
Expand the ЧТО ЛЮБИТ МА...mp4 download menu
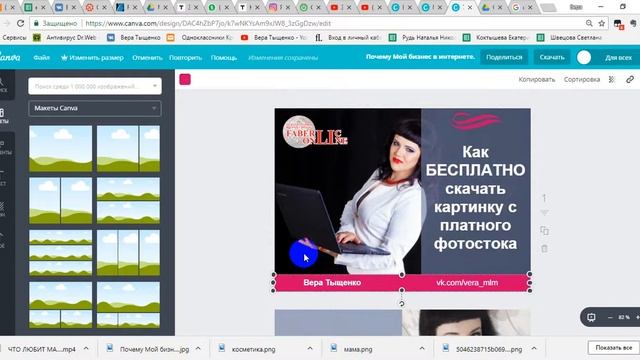[x=86, y=349]
